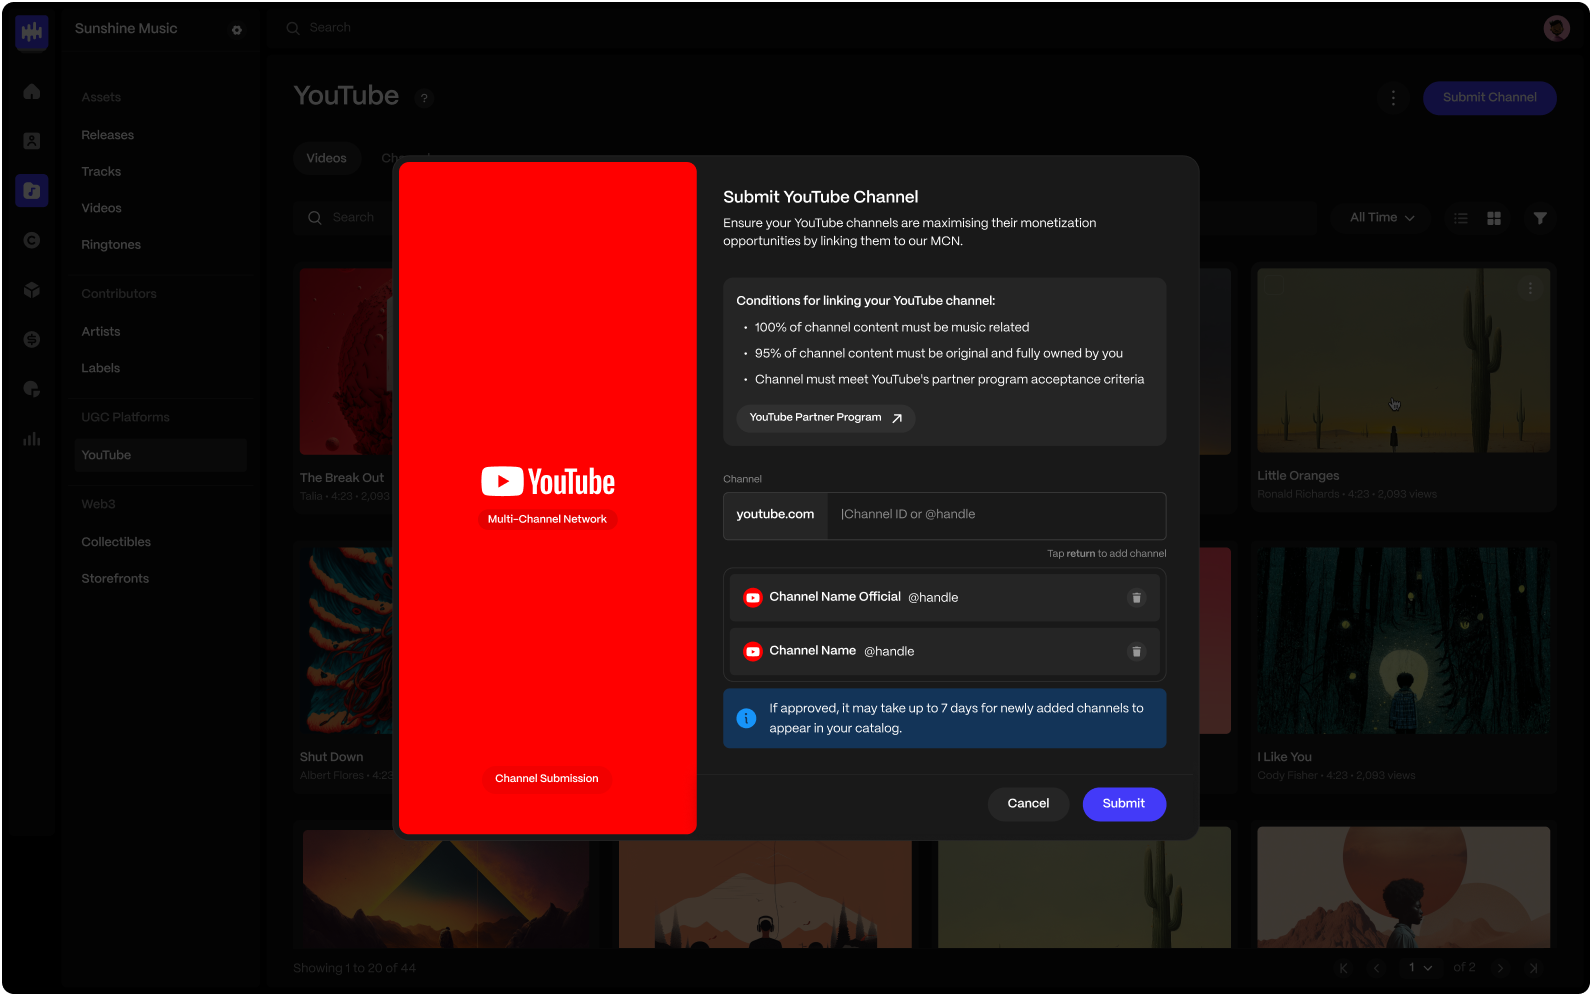Click the Submit button in dialog
The image size is (1592, 996).
click(x=1124, y=804)
